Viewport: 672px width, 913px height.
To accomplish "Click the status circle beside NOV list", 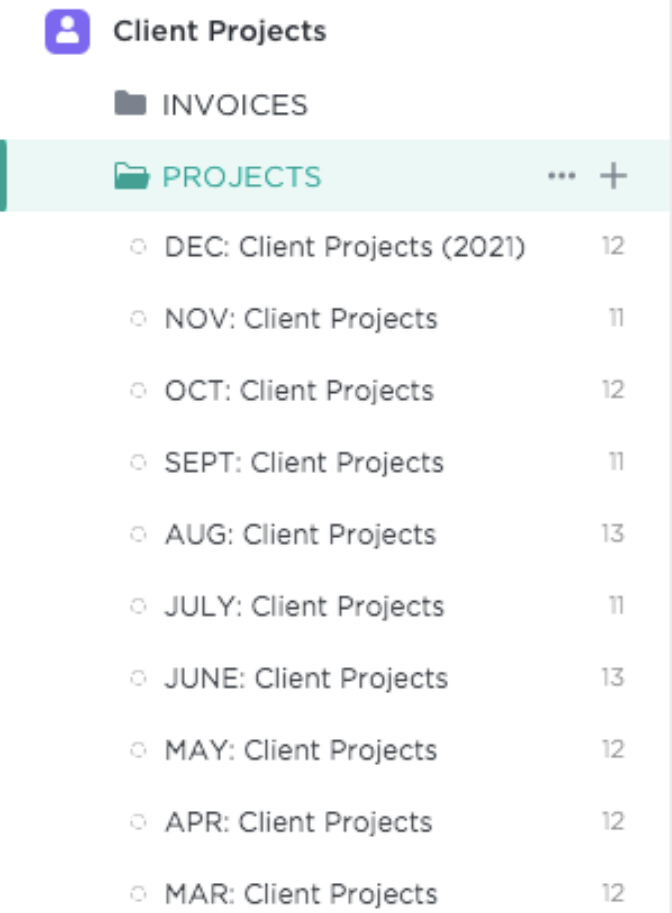I will click(139, 319).
